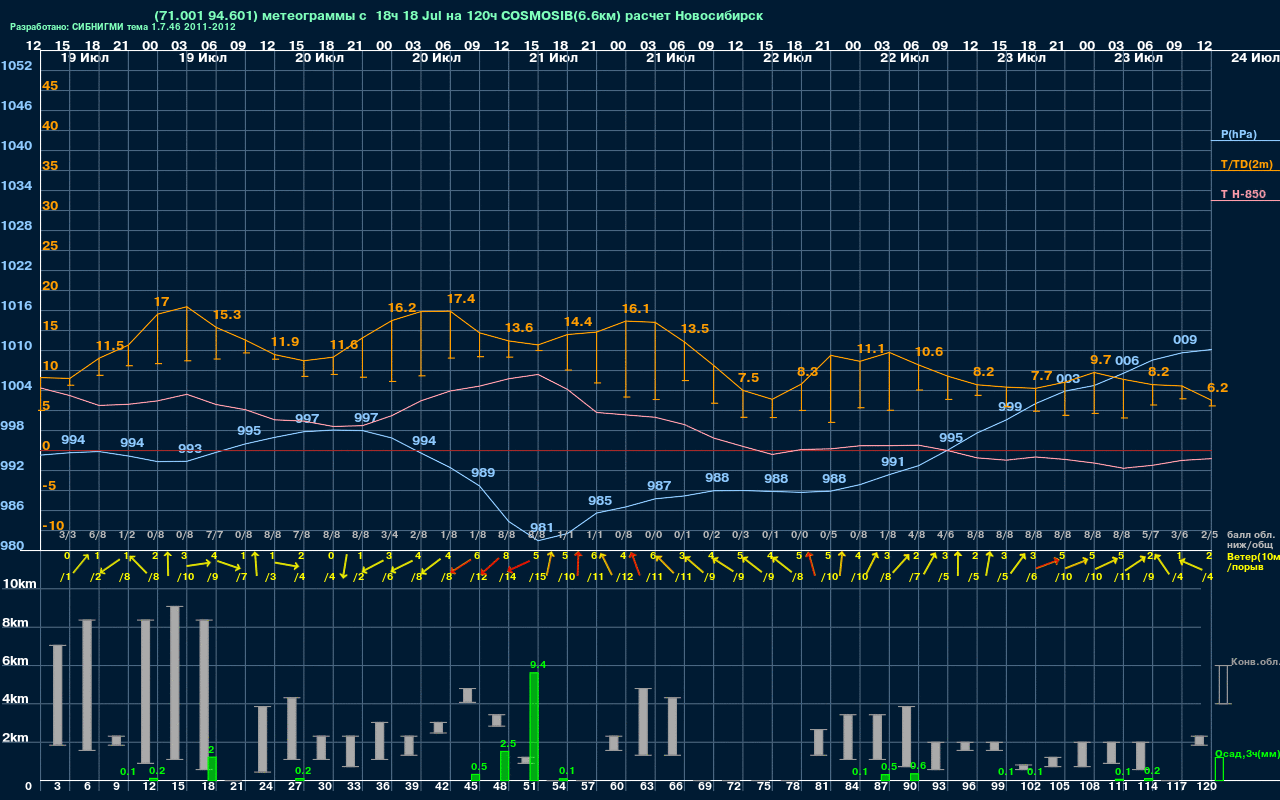Click the green precipitation bar at hour 48
The width and height of the screenshot is (1280, 800).
[505, 767]
